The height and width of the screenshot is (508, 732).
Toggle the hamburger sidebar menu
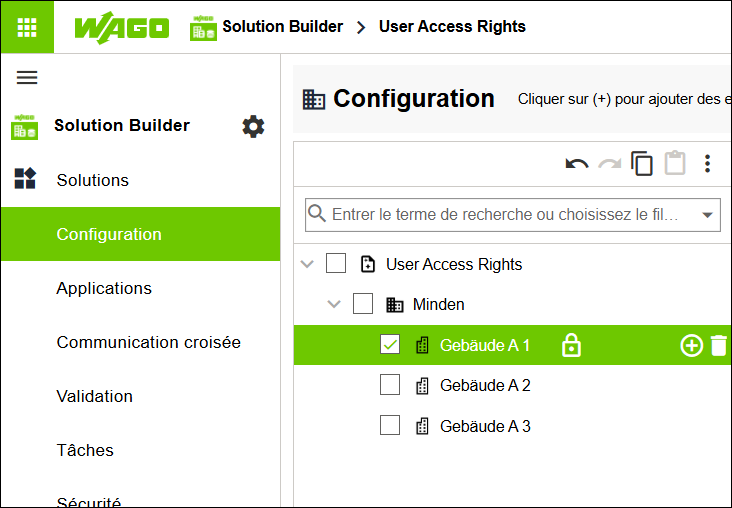pos(27,78)
